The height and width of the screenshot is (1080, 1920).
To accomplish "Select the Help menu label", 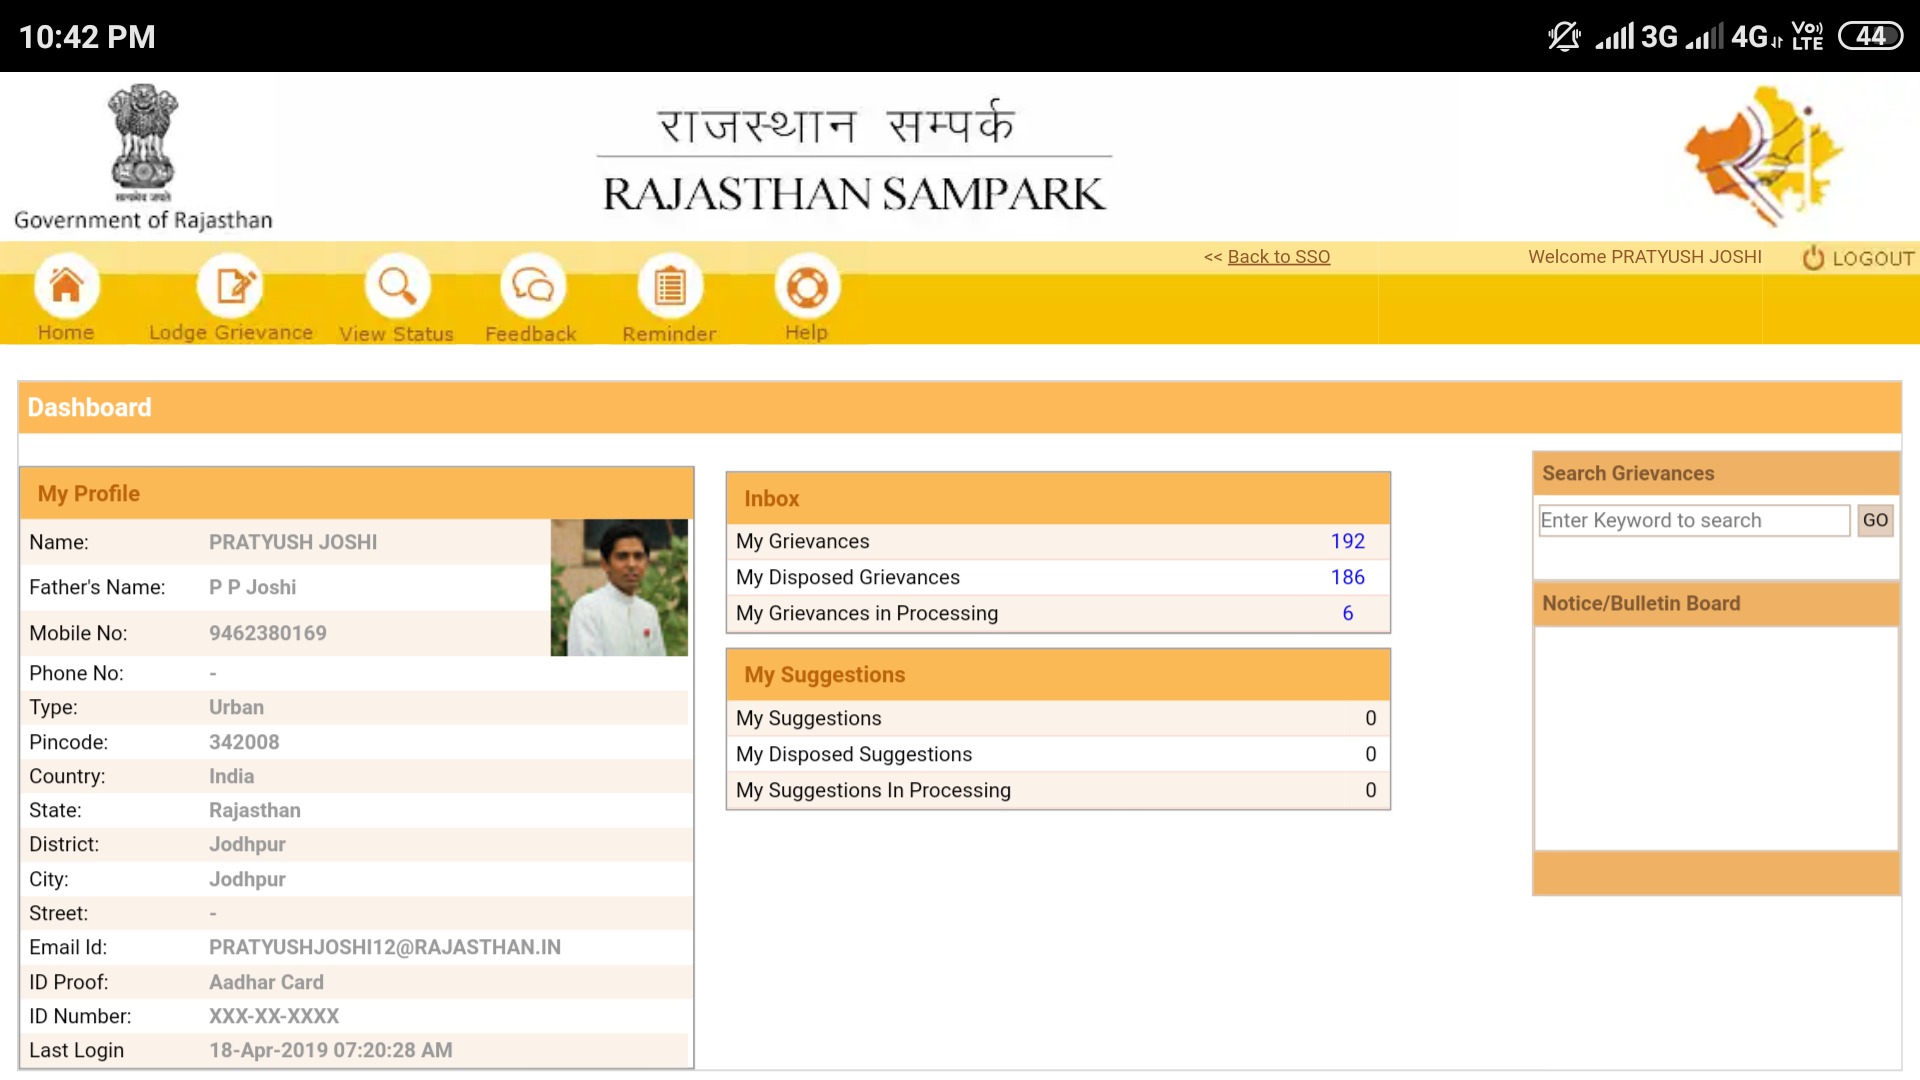I will tap(806, 332).
